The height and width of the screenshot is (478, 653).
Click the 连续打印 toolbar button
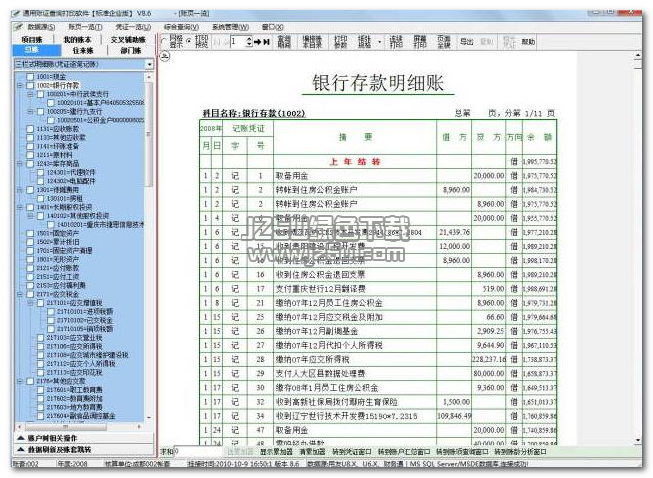[396, 42]
